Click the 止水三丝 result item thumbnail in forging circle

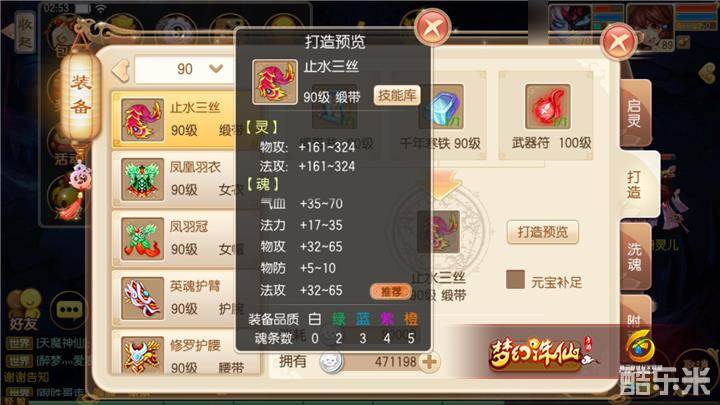tap(439, 232)
